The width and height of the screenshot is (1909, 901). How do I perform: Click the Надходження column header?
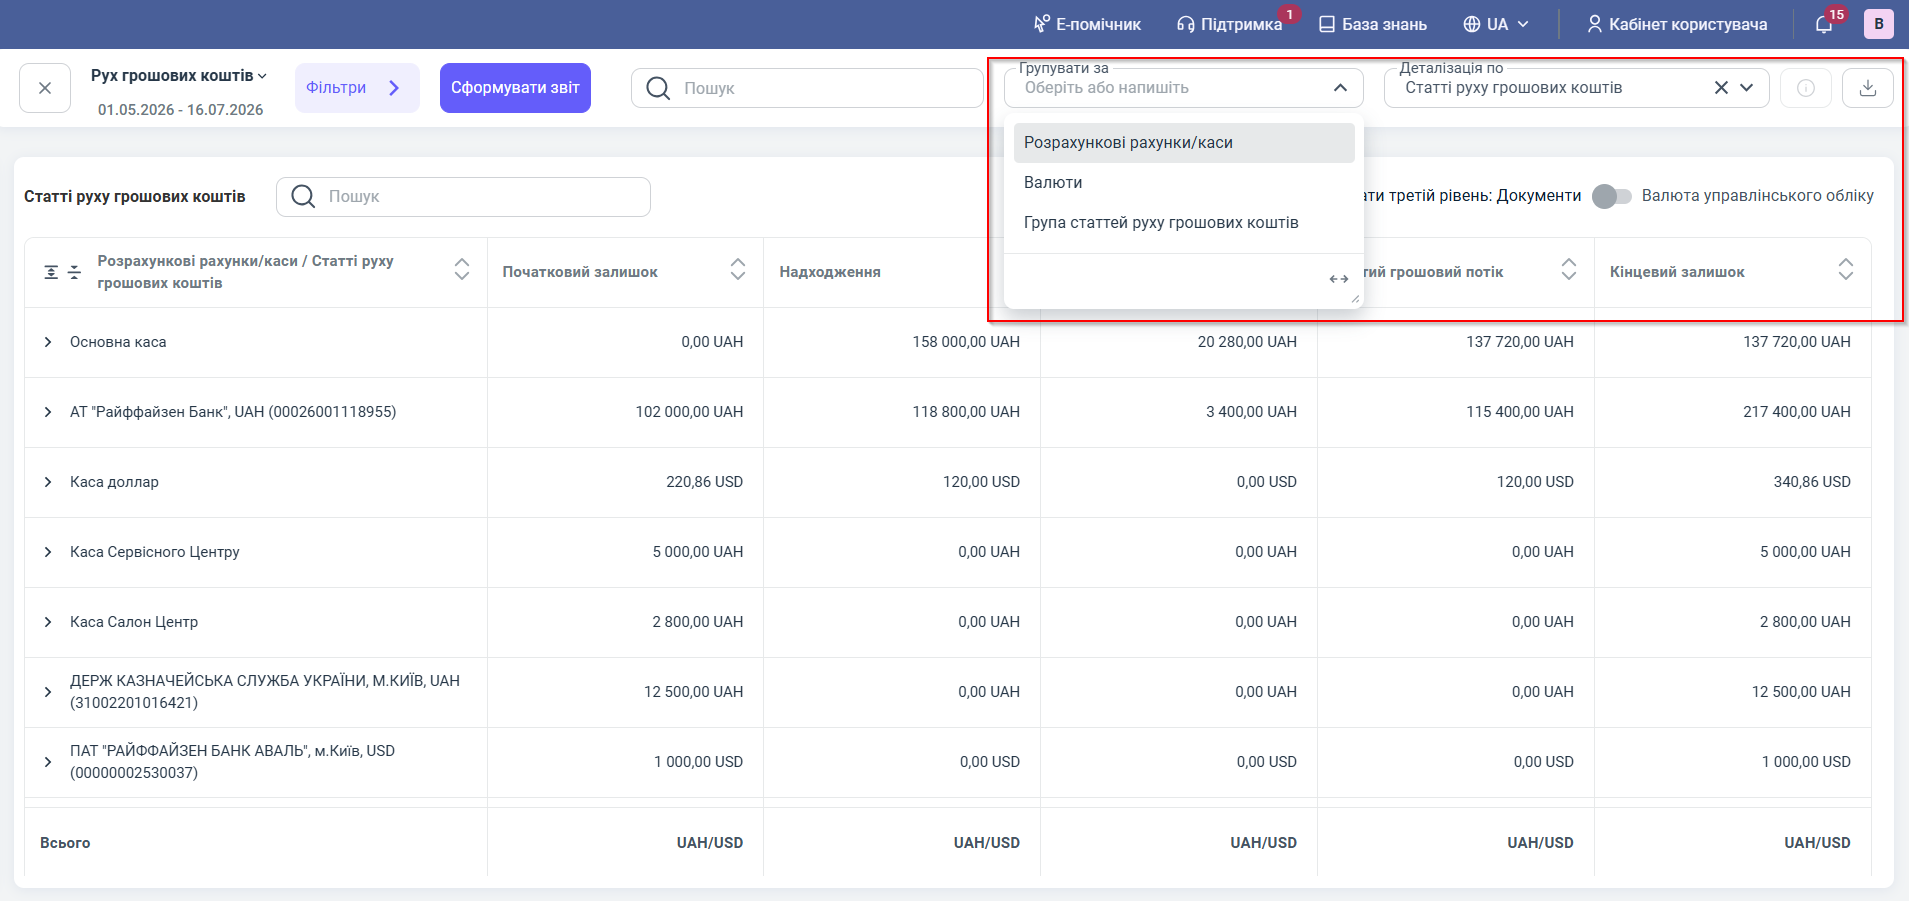(830, 272)
